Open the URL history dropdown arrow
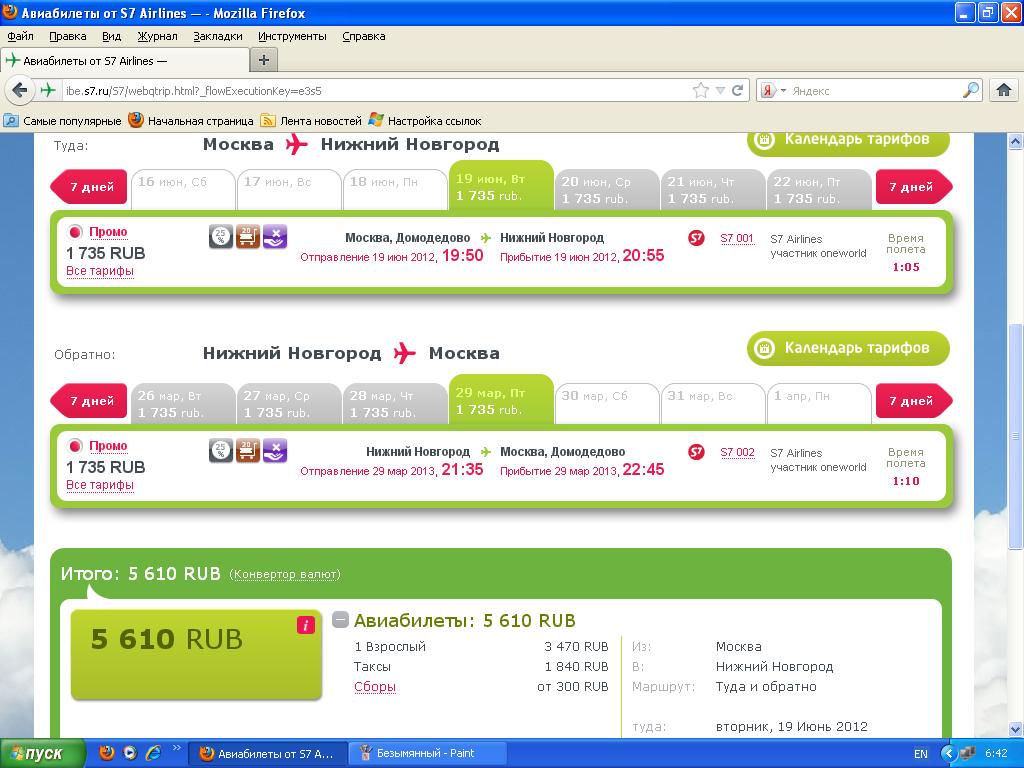 [x=720, y=90]
